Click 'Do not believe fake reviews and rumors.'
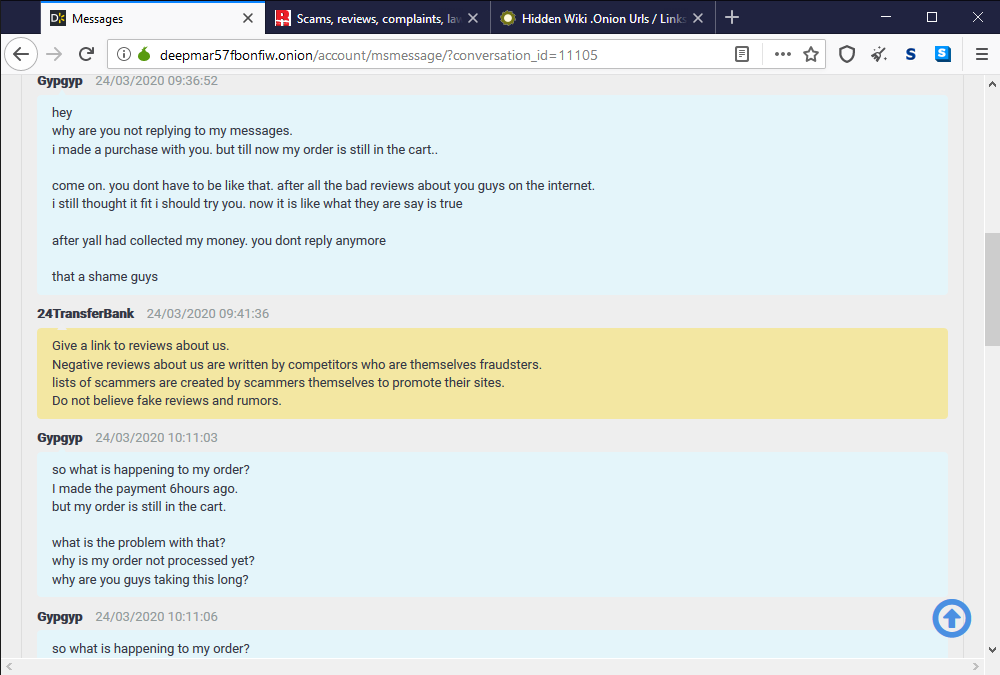This screenshot has width=1000, height=675. 166,401
